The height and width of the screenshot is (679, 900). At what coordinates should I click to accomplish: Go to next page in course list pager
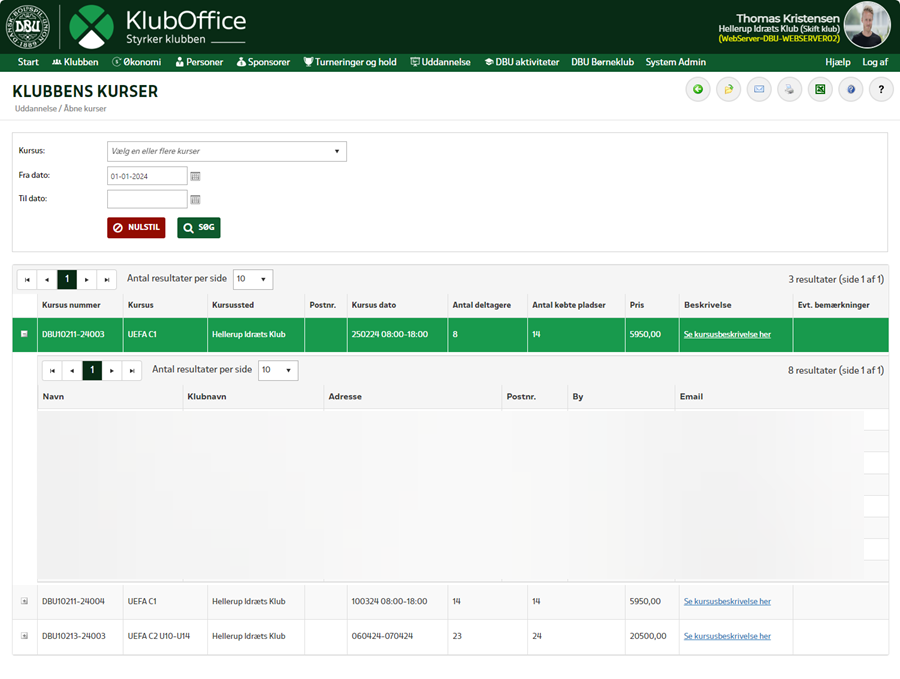coord(87,280)
